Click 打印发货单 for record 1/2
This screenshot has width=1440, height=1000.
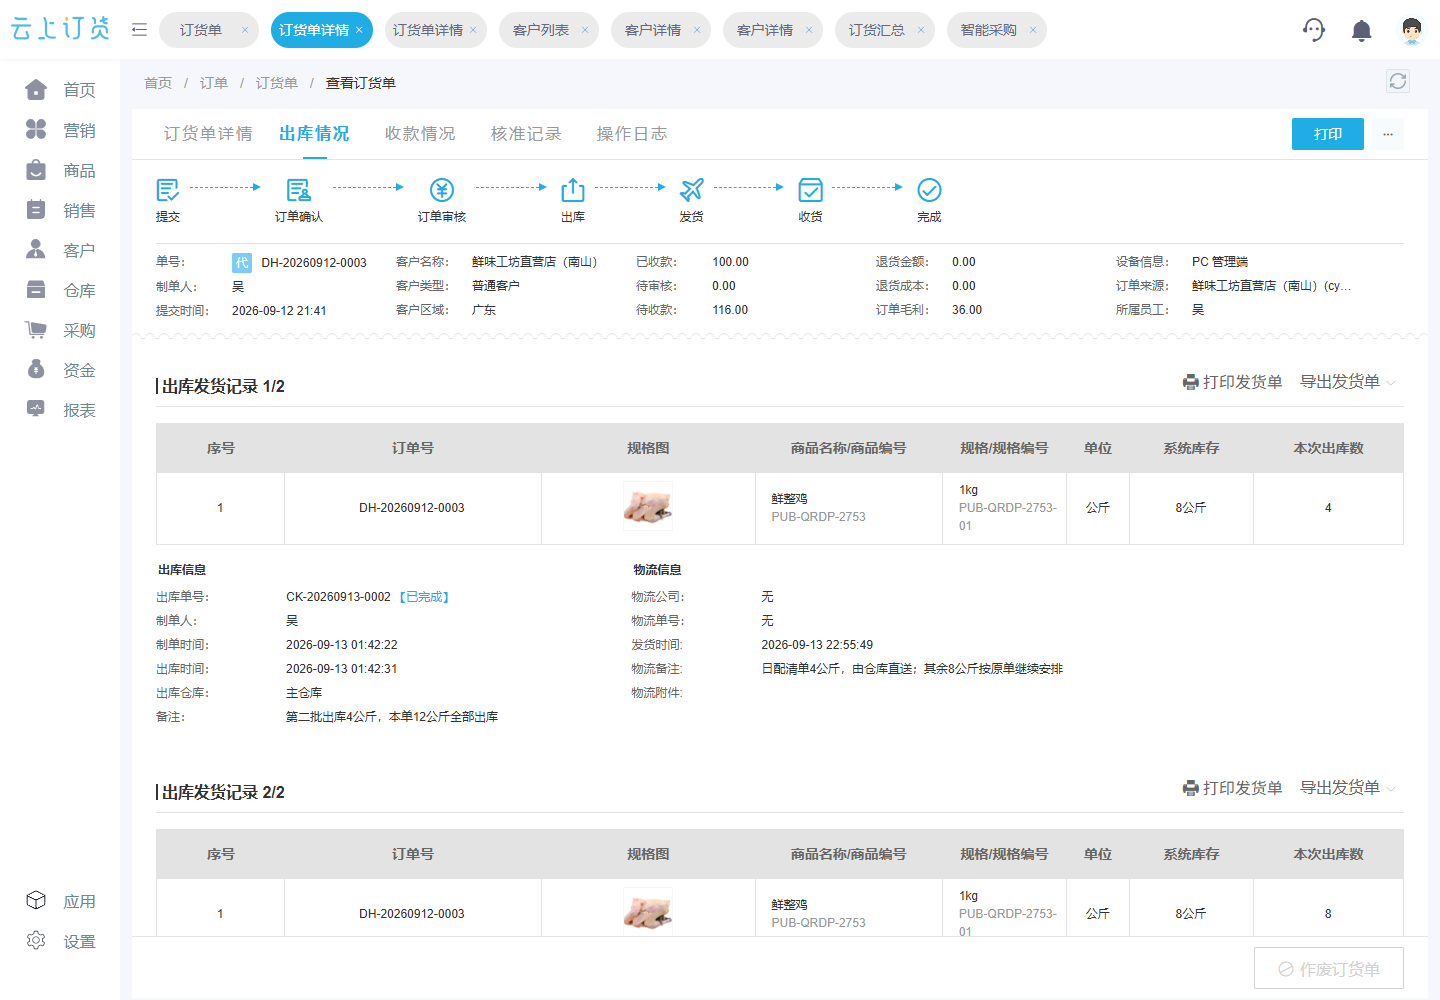pos(1232,382)
